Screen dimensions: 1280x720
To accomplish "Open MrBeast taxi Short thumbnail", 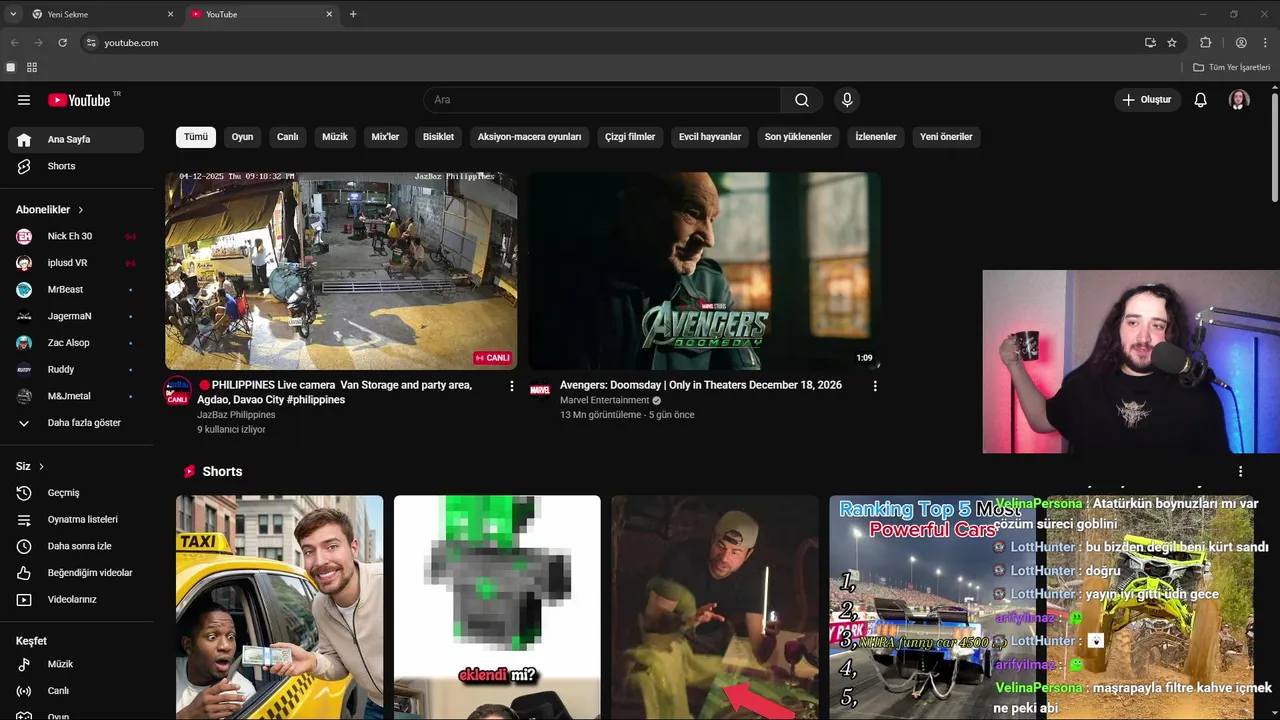I will click(x=279, y=607).
